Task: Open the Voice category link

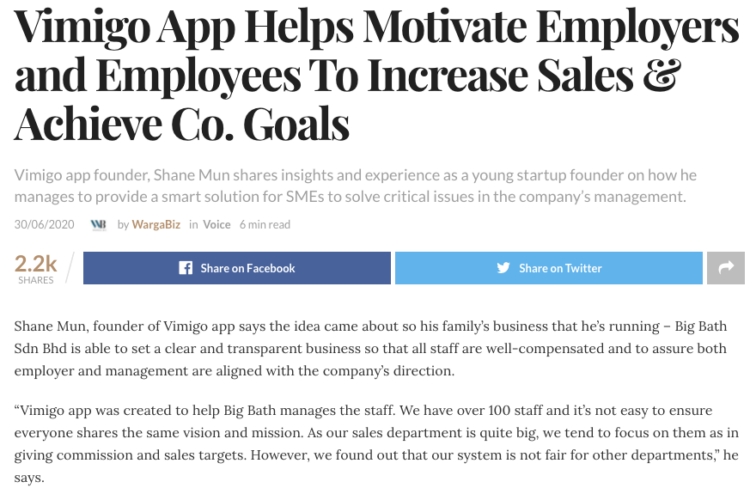Action: pos(216,224)
